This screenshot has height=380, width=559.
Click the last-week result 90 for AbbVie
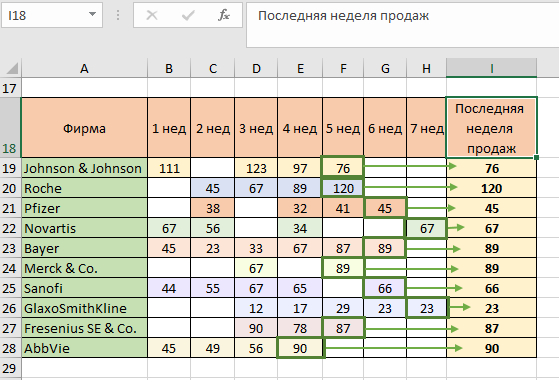click(x=492, y=348)
